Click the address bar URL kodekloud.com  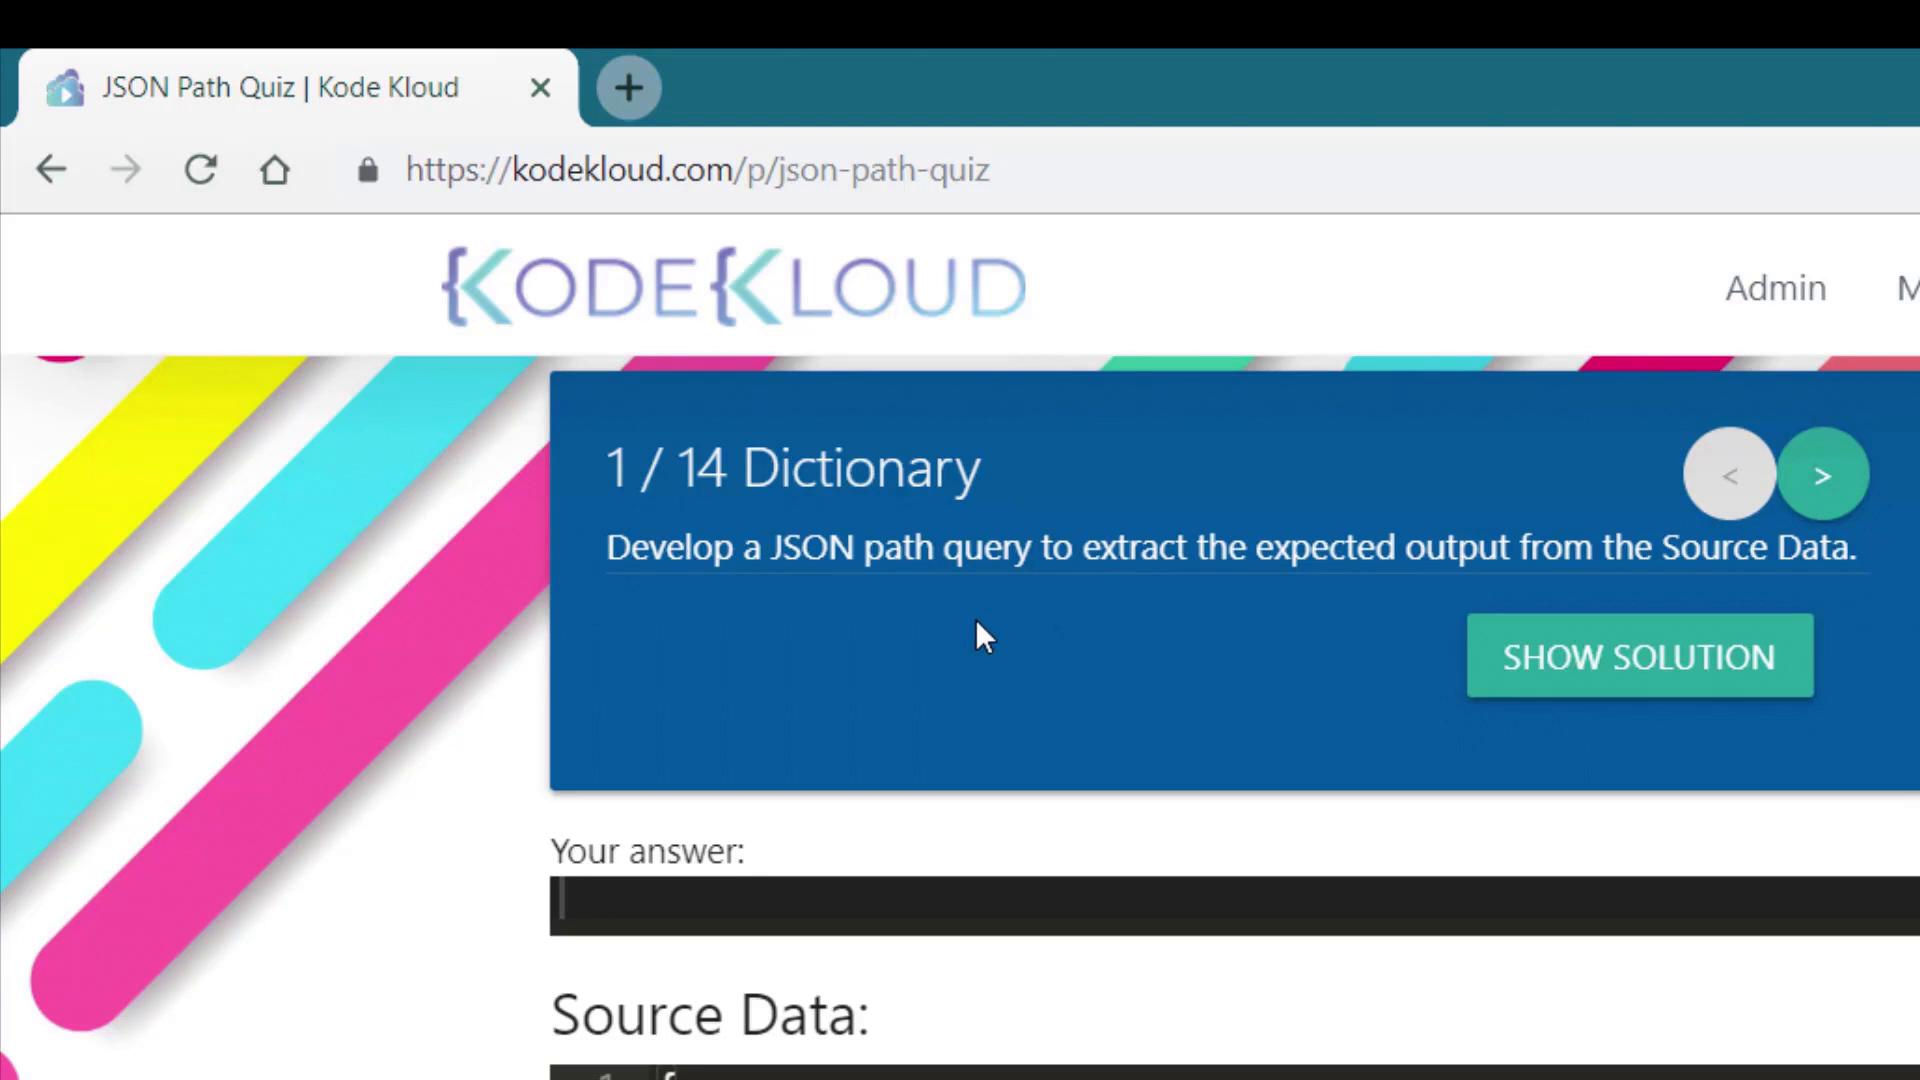698,170
